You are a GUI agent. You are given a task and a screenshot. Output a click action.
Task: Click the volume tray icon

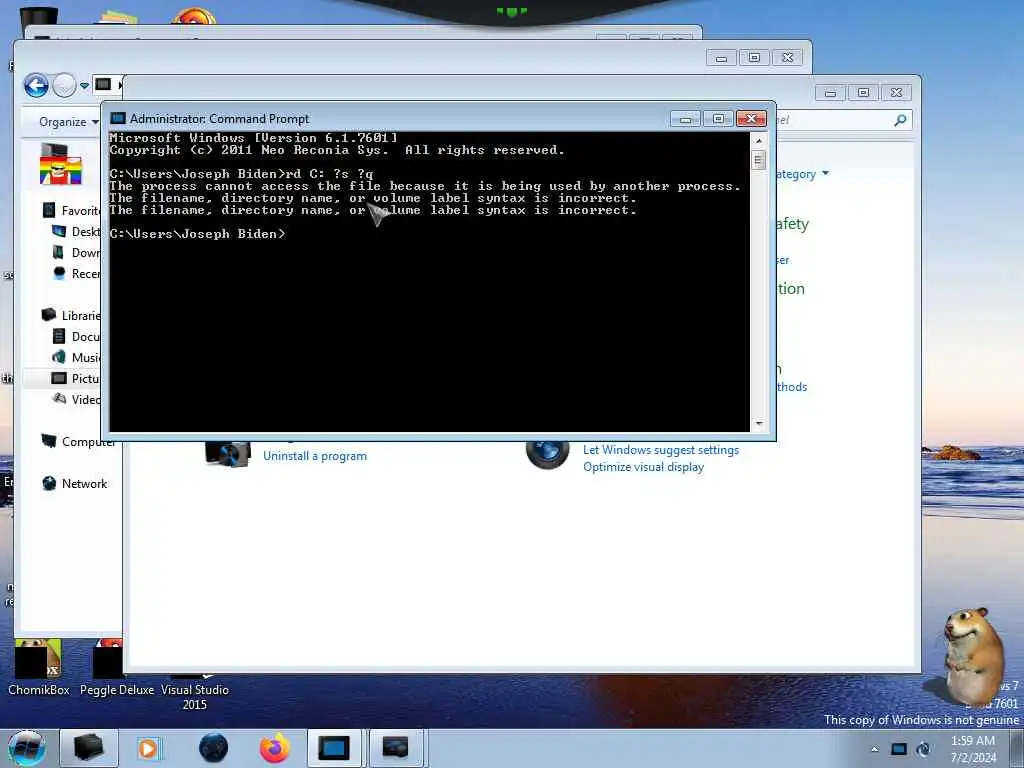coord(923,749)
